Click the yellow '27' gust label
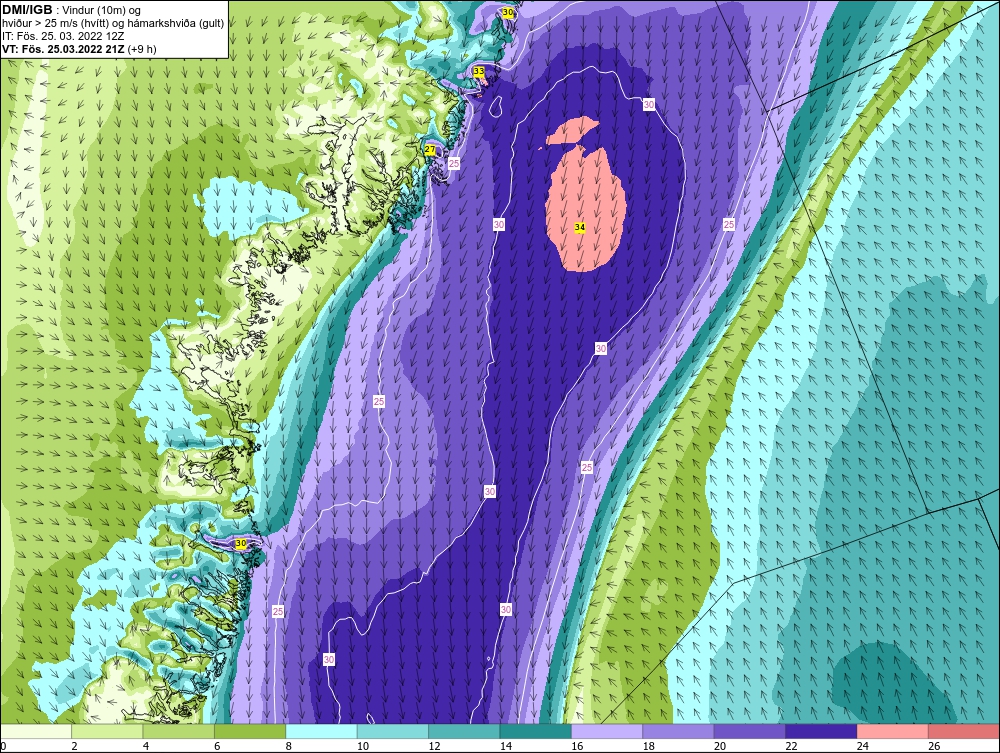 click(x=430, y=149)
